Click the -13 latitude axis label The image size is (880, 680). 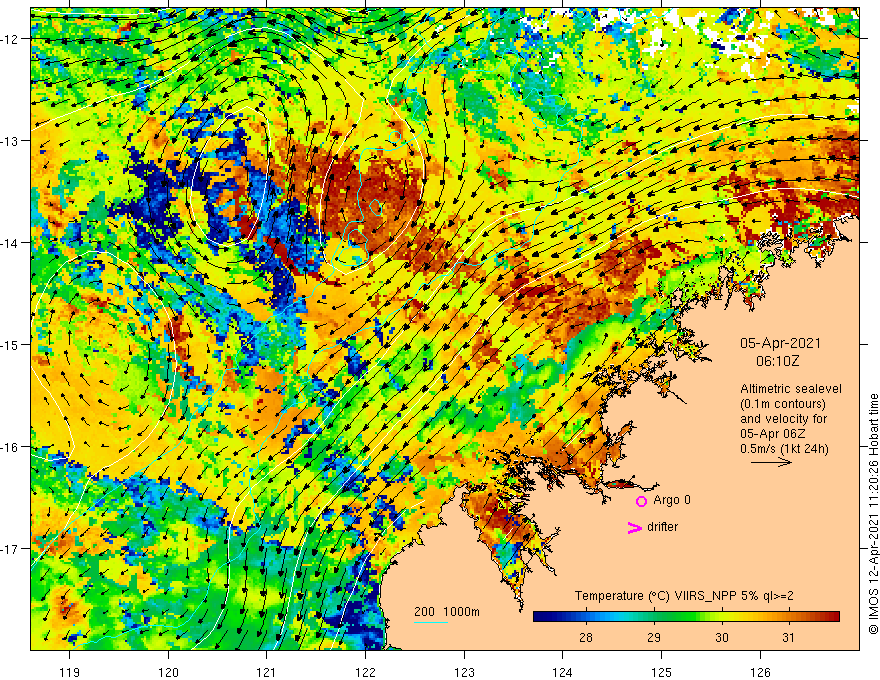pyautogui.click(x=10, y=141)
